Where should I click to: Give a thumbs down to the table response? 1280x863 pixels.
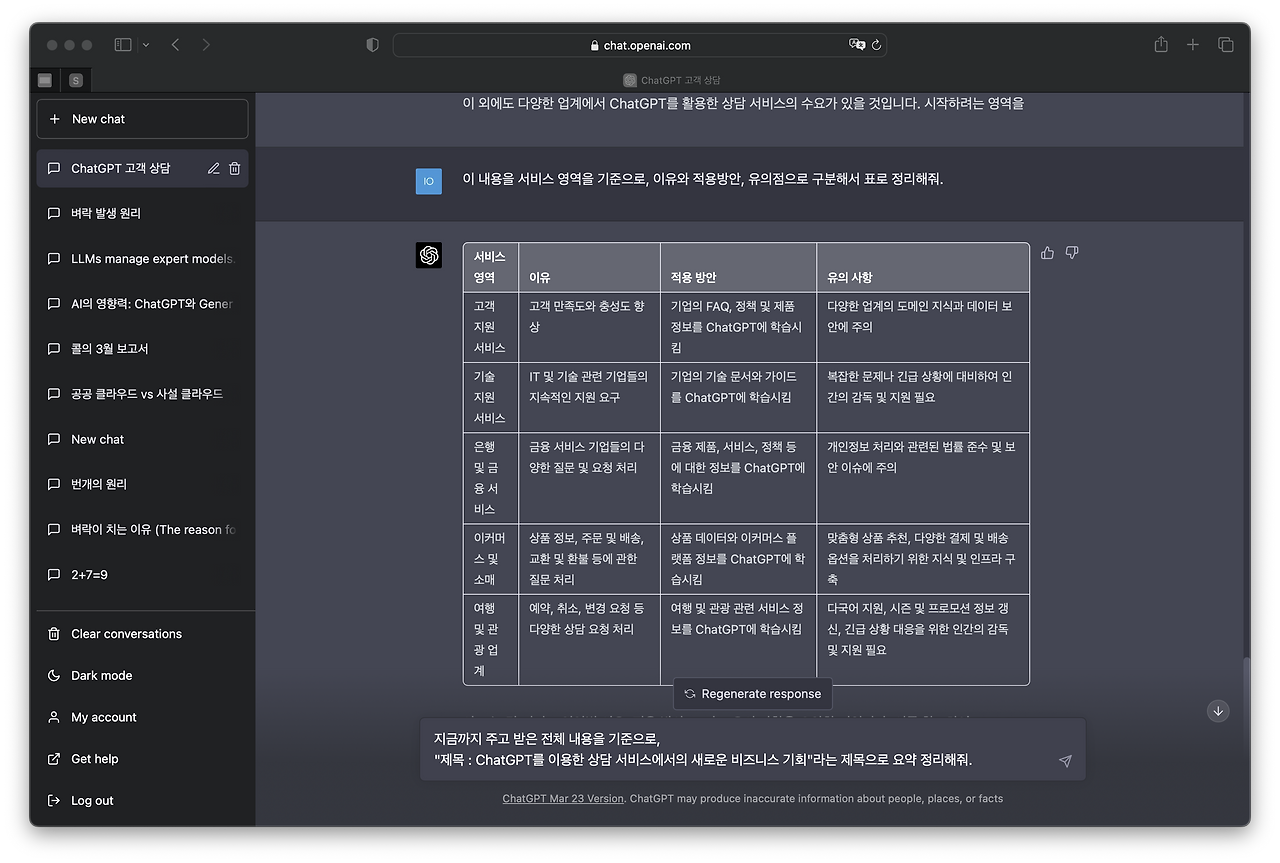(x=1071, y=253)
